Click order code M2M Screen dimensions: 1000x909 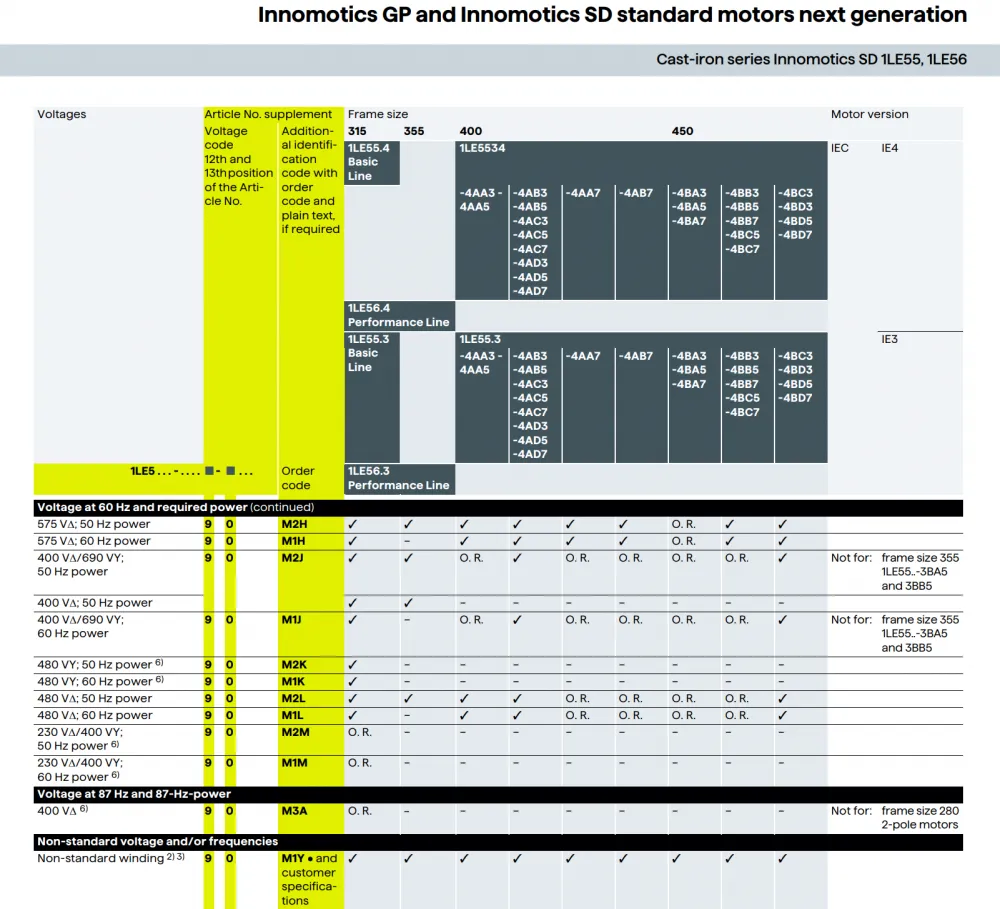point(295,732)
